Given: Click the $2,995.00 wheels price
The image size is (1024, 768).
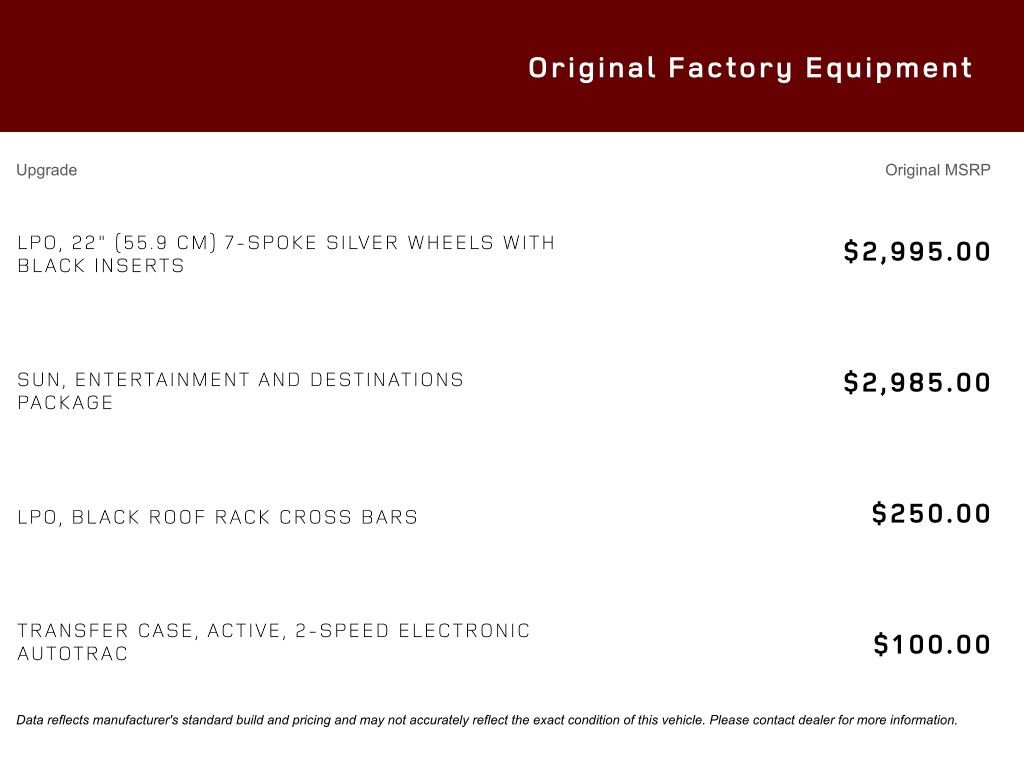Looking at the screenshot, I should 917,251.
